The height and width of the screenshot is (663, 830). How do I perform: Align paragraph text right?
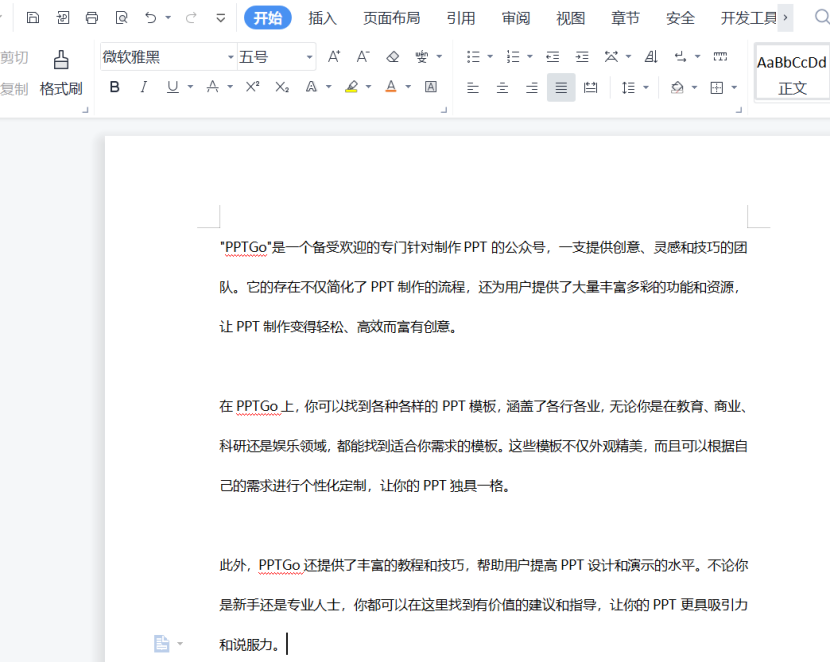click(x=532, y=87)
